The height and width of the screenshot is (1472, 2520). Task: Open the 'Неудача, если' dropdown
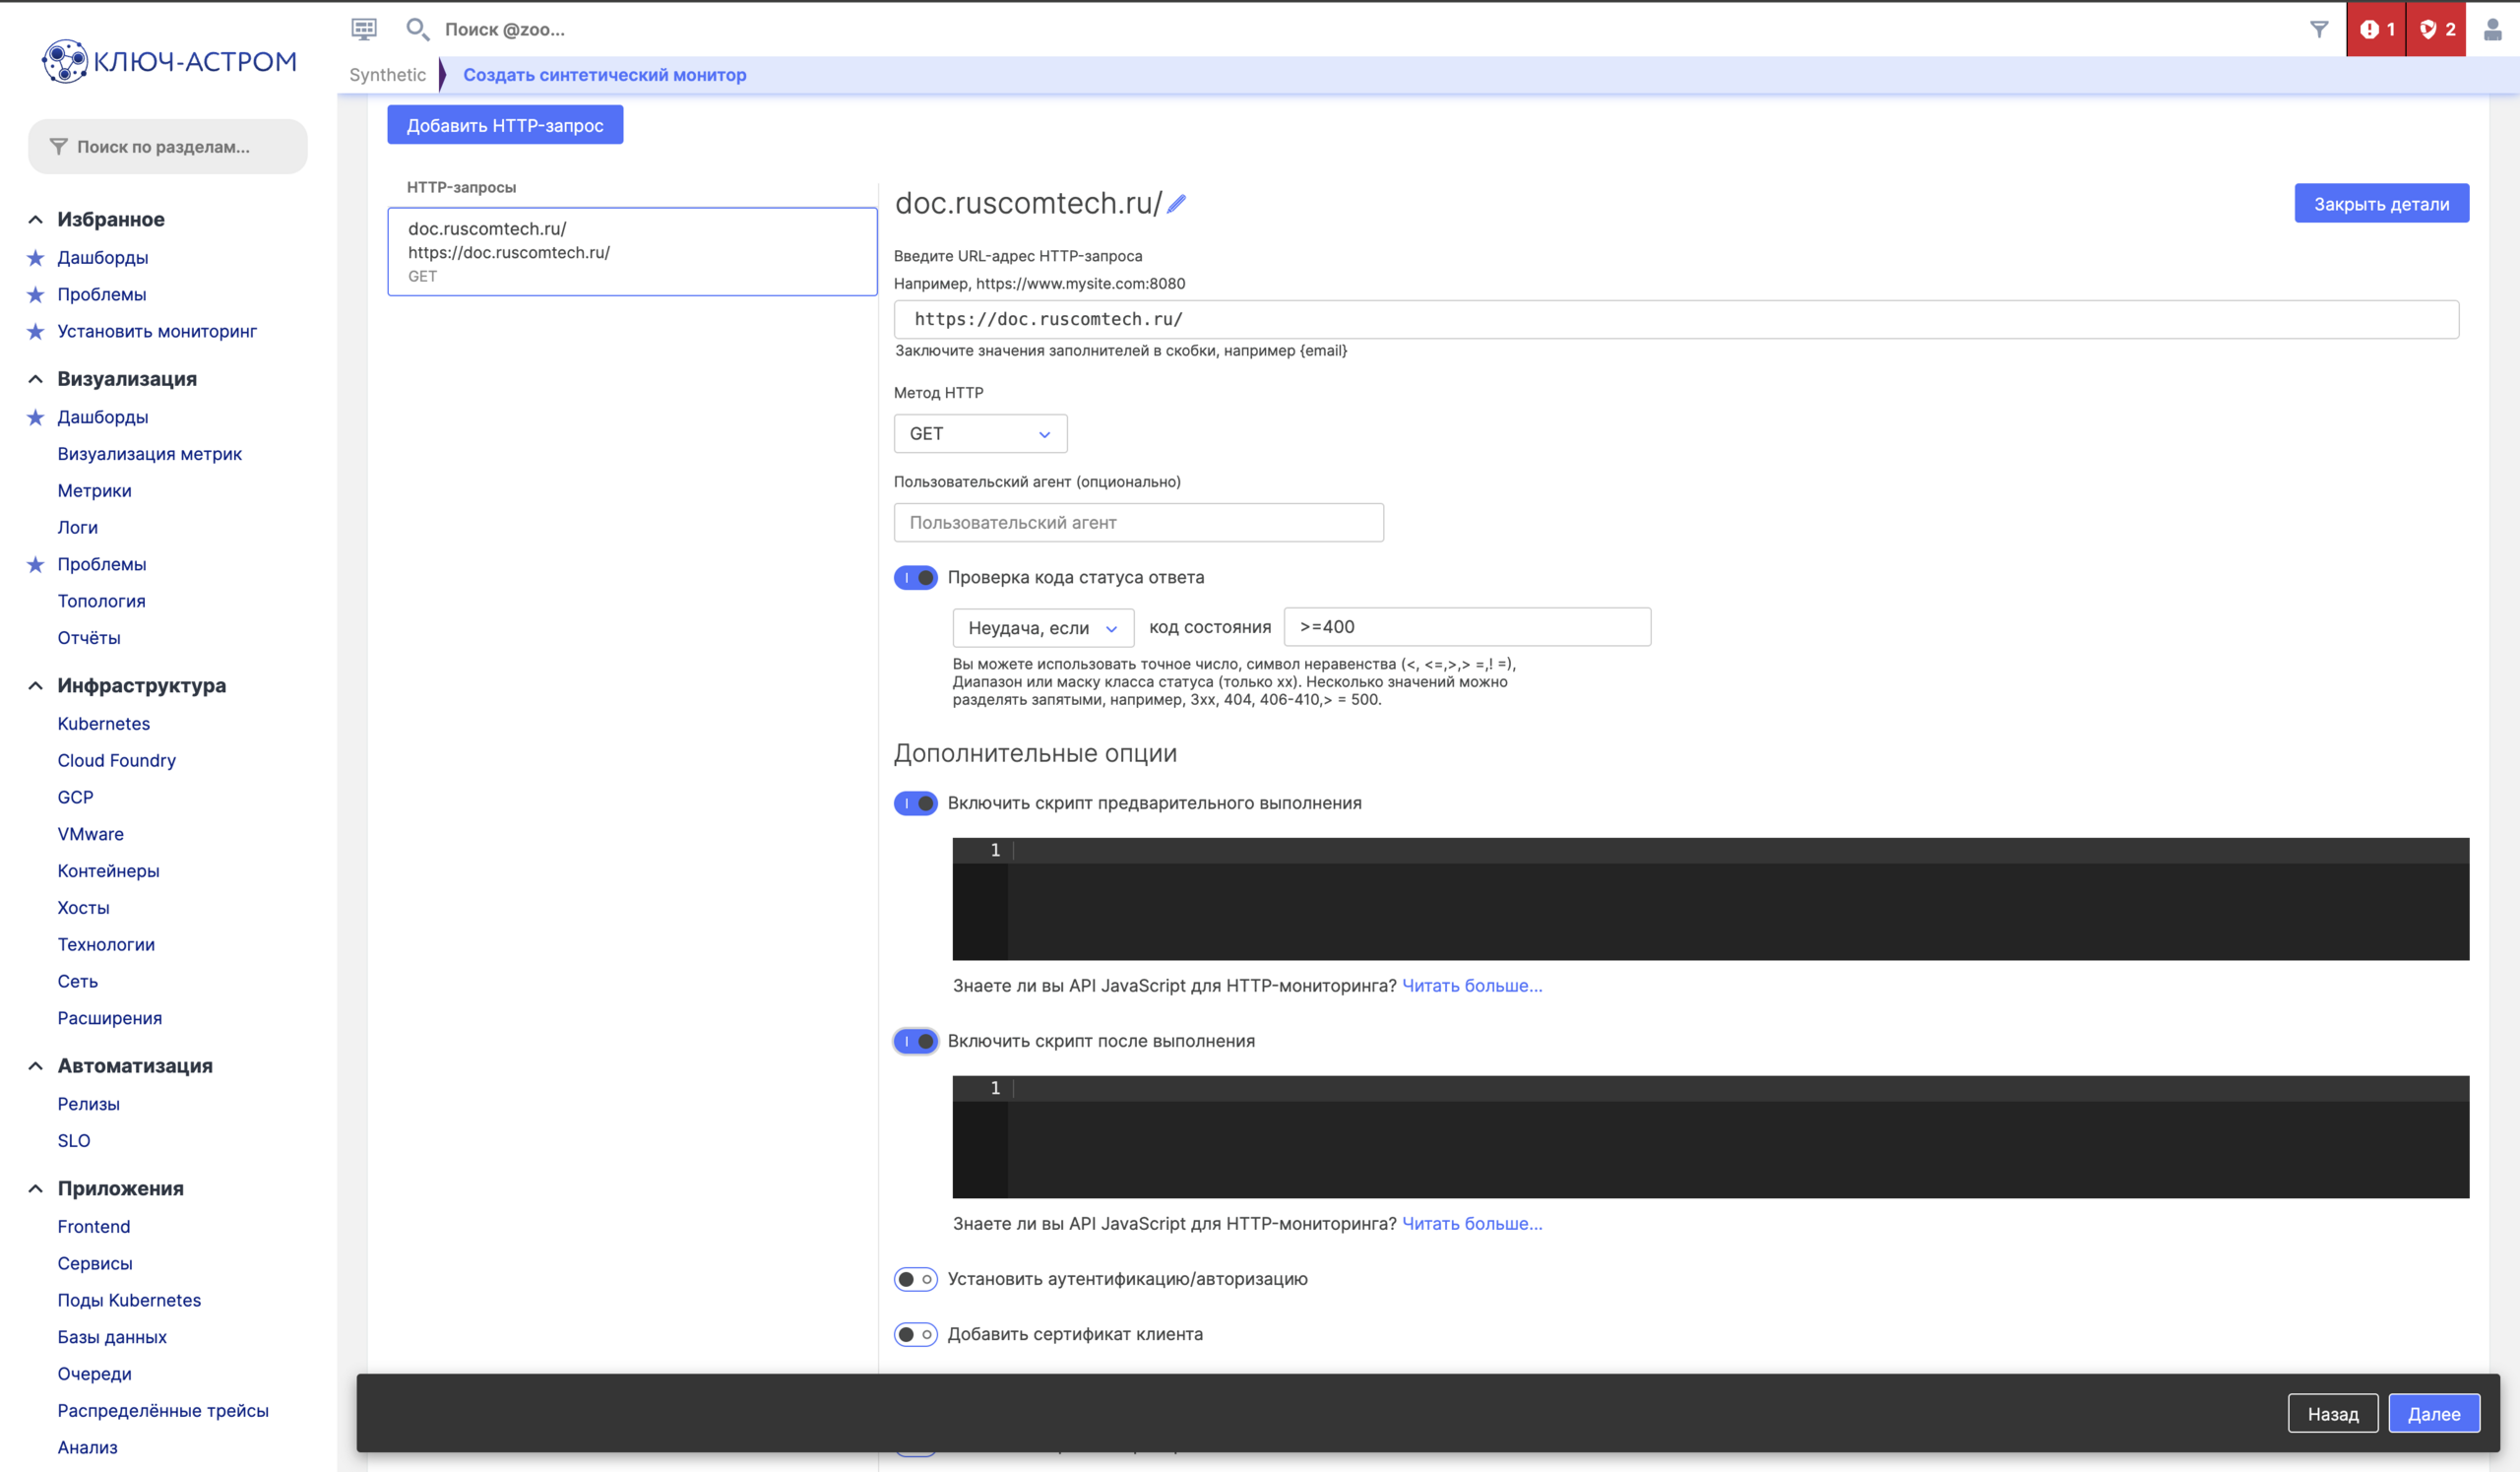click(1042, 628)
